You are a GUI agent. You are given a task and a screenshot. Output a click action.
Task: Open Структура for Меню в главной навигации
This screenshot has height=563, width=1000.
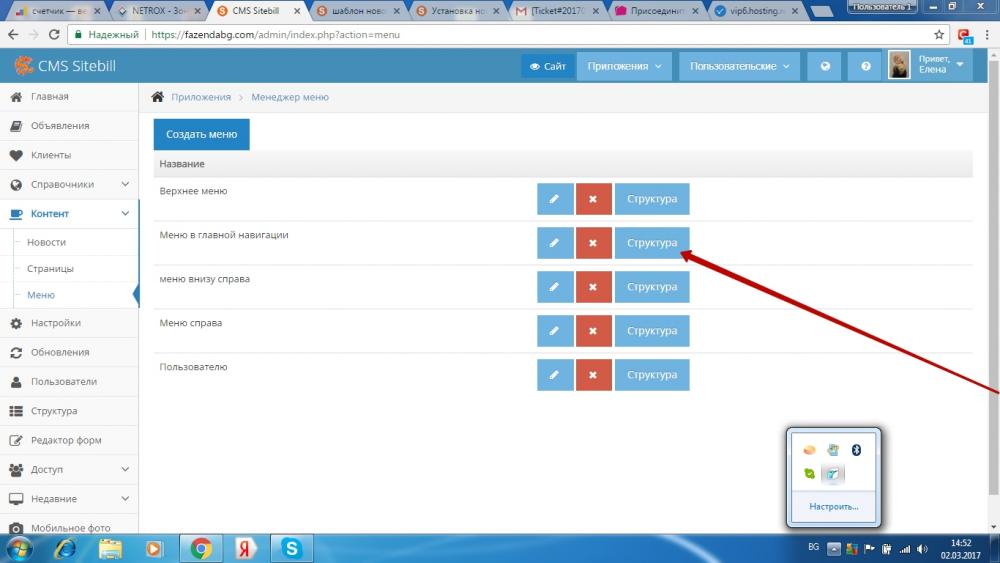click(652, 243)
